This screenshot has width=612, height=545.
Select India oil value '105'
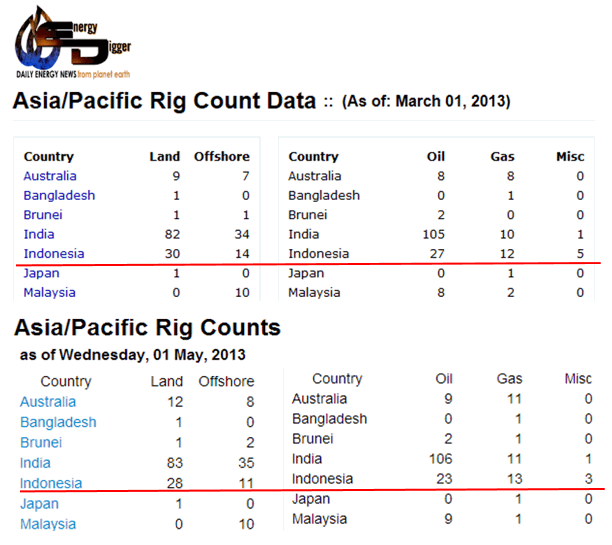coord(434,235)
